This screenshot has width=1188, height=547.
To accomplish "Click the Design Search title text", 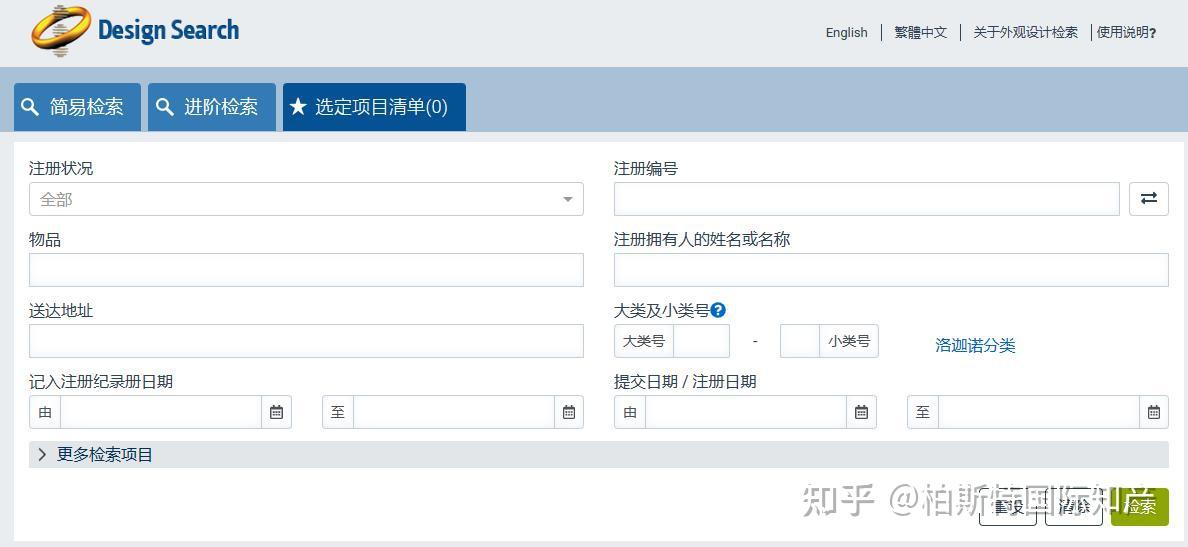I will [x=168, y=30].
